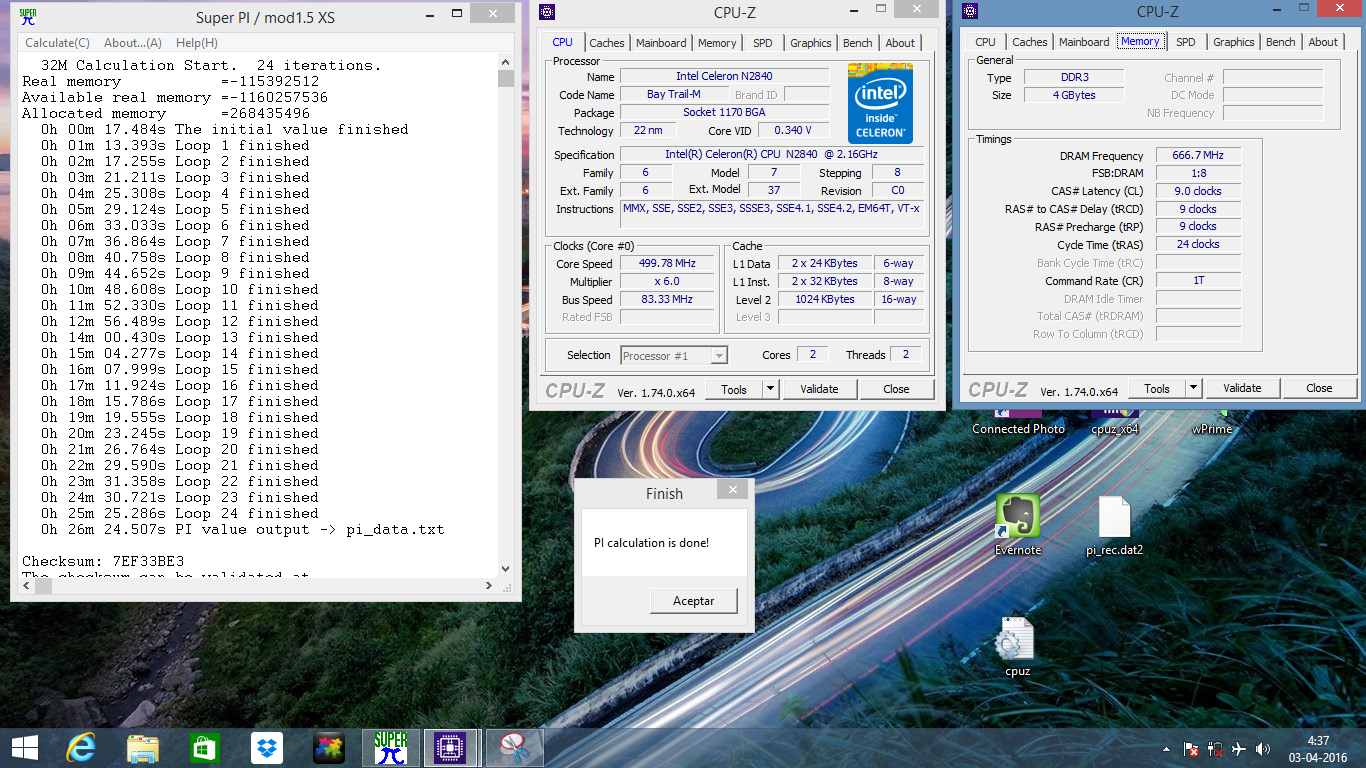Open the Calculate(C) menu in Super PI

pyautogui.click(x=57, y=43)
